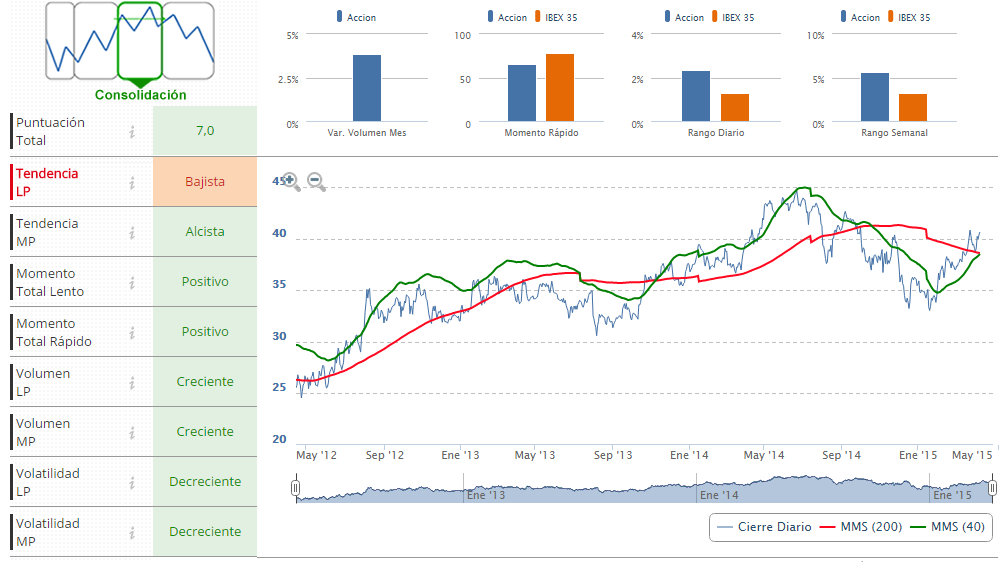The height and width of the screenshot is (562, 1004).
Task: Click the right handle of the range navigator
Action: 993,488
